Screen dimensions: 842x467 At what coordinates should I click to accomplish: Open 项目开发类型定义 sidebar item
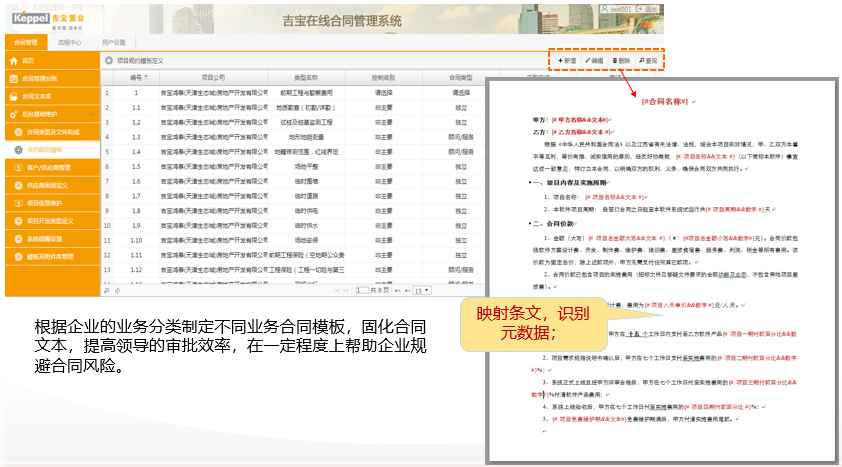53,221
